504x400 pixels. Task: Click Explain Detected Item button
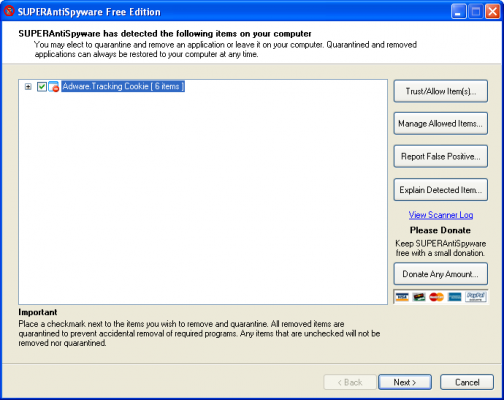[441, 190]
